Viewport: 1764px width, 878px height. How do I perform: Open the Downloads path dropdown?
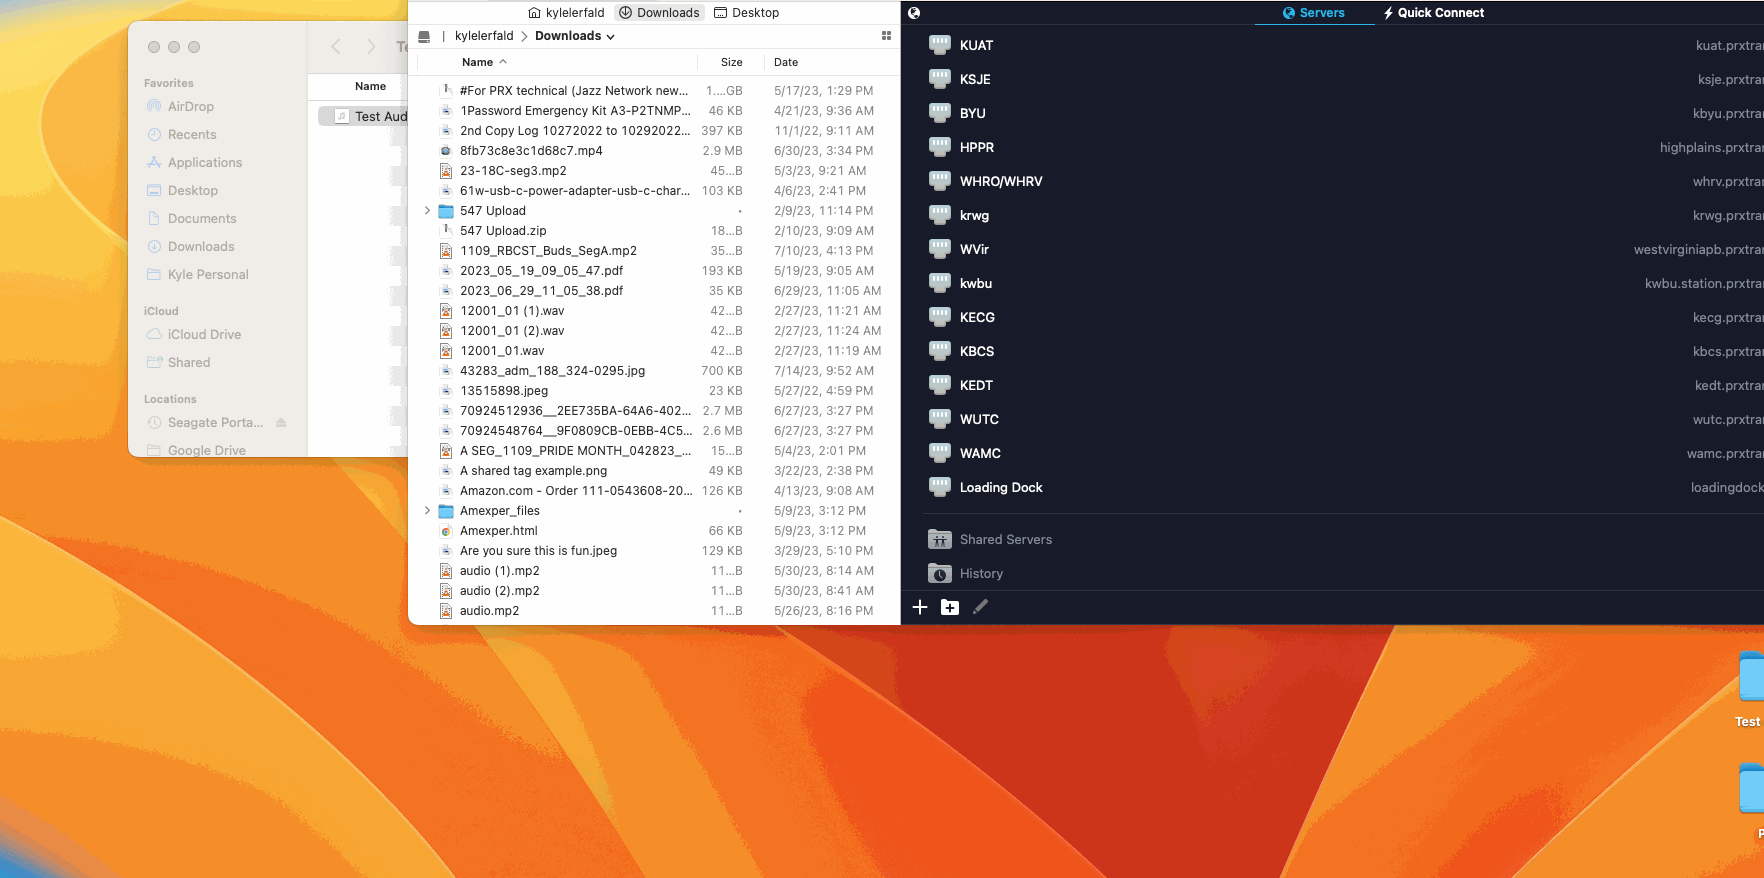tap(575, 36)
